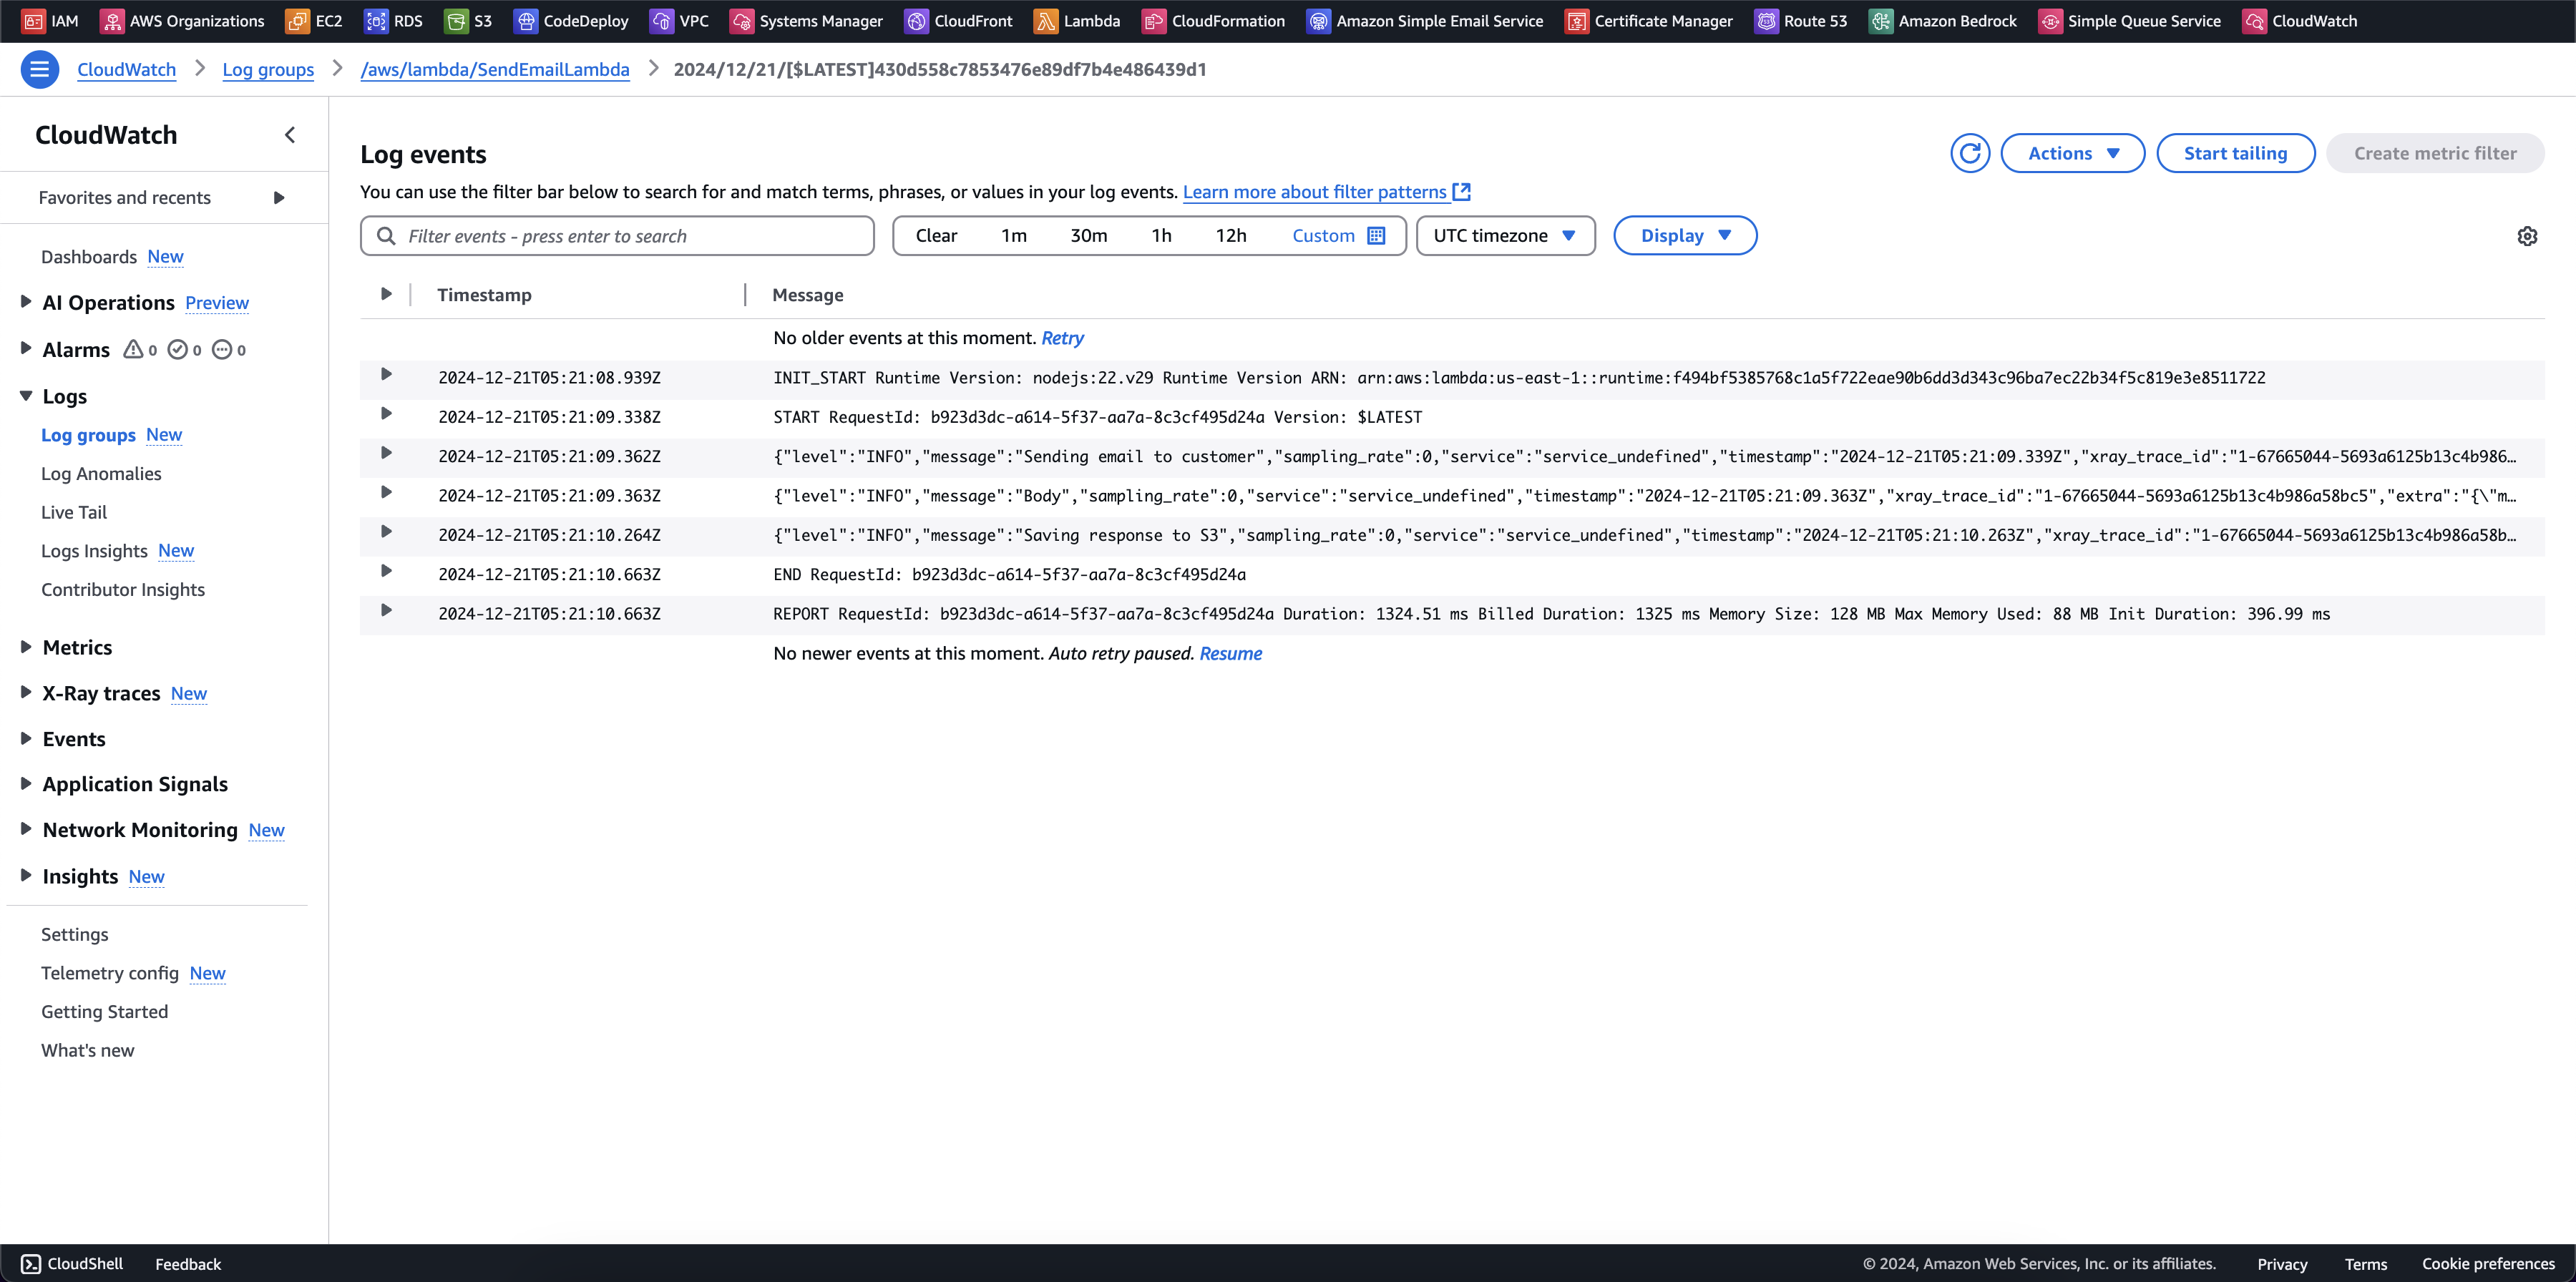2576x1282 pixels.
Task: Expand the Sending email to customer log row
Action: pos(386,453)
